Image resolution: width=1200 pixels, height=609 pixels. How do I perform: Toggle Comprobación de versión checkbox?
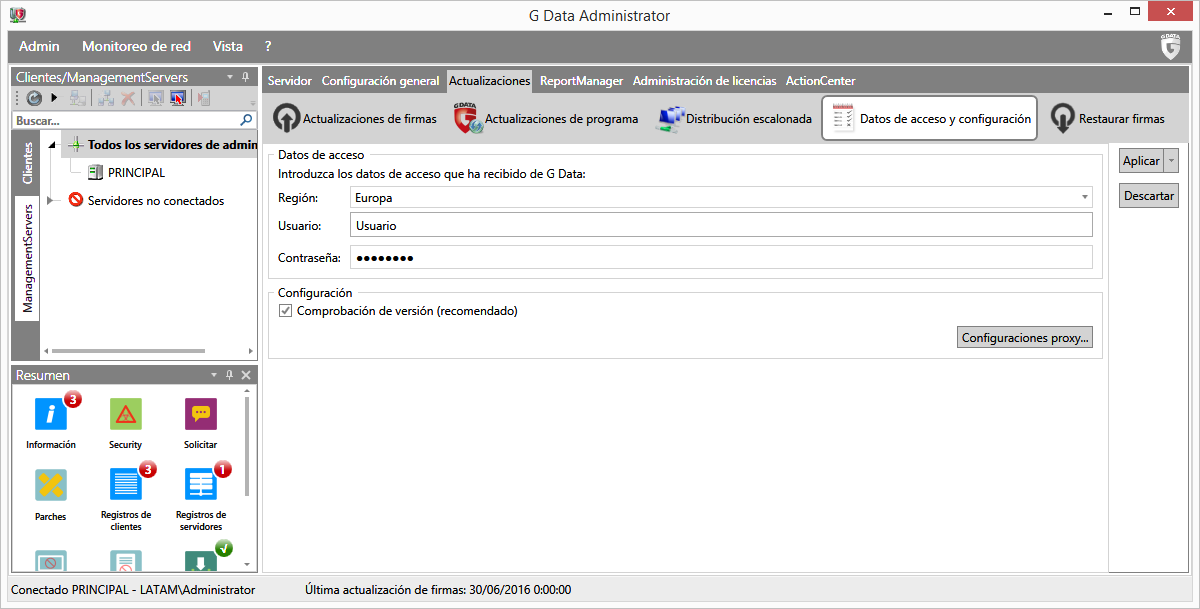click(286, 311)
